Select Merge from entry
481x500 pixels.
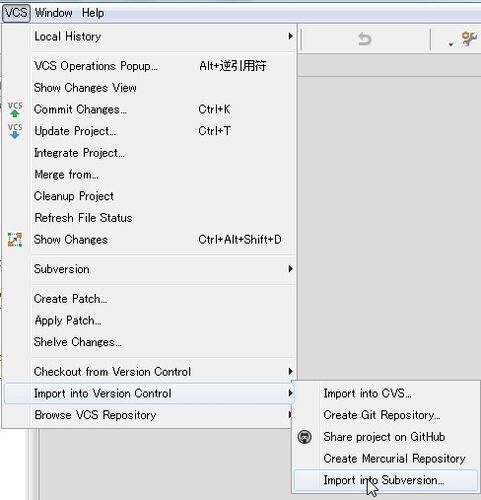click(x=150, y=174)
